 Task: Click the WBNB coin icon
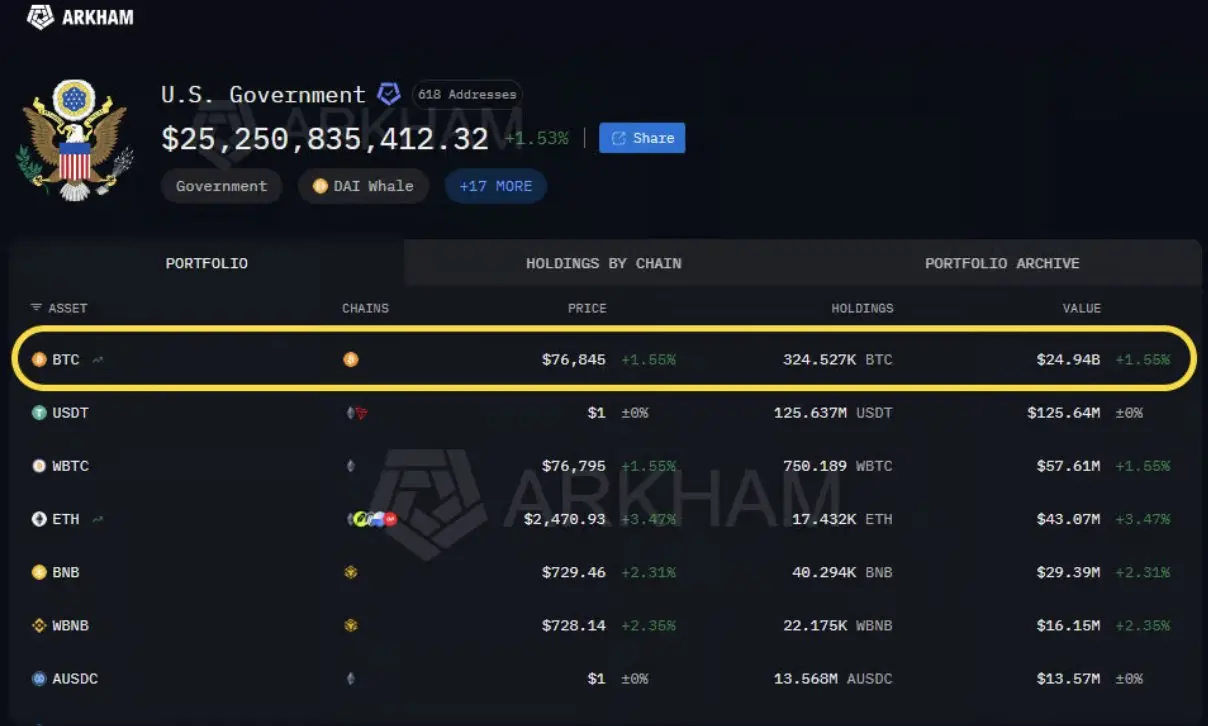pos(39,626)
